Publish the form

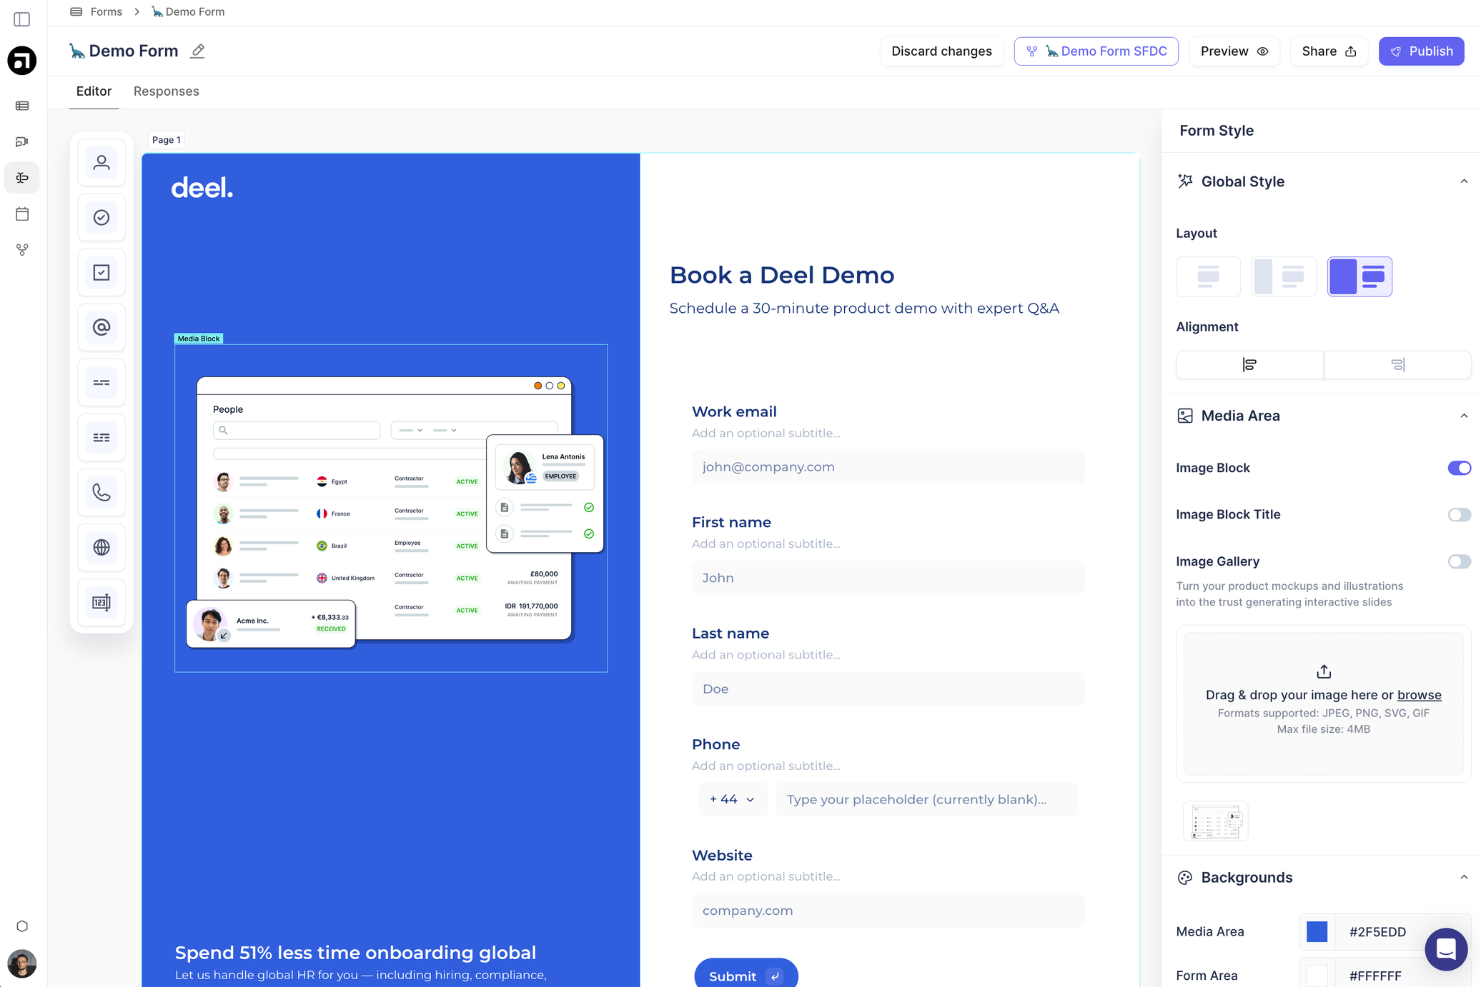pyautogui.click(x=1421, y=51)
